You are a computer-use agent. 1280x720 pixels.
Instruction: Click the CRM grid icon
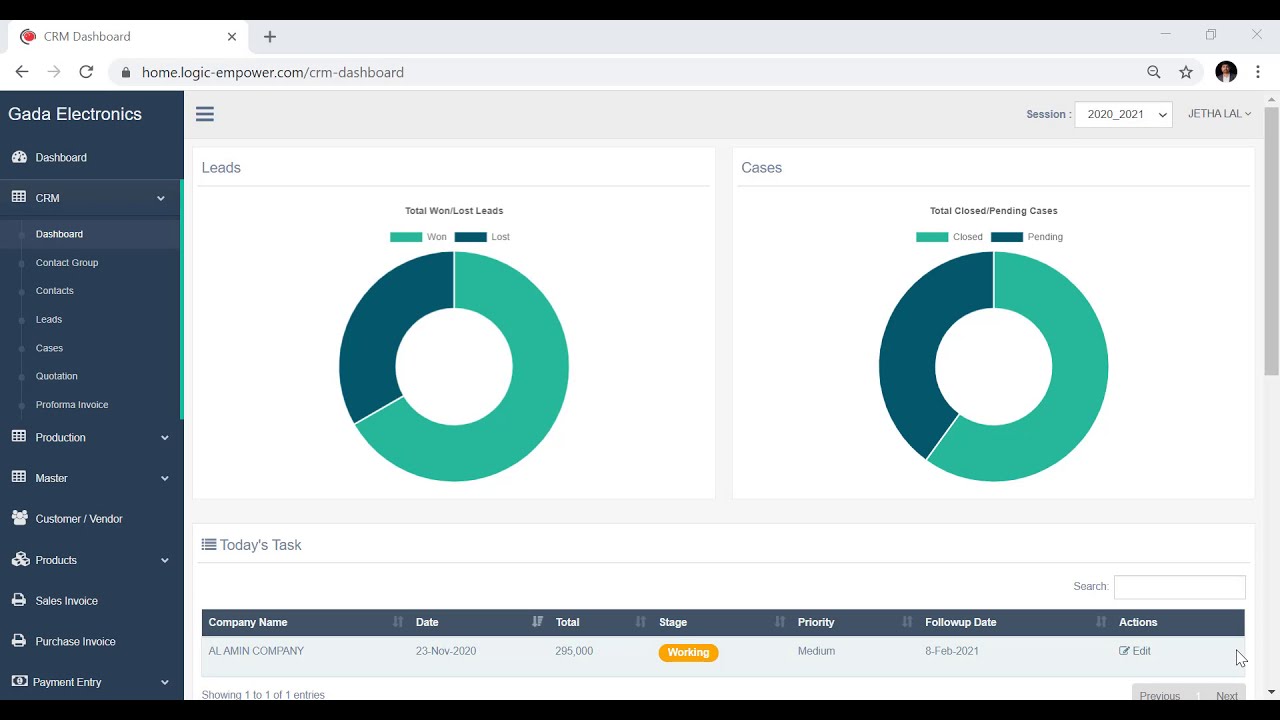(x=19, y=197)
